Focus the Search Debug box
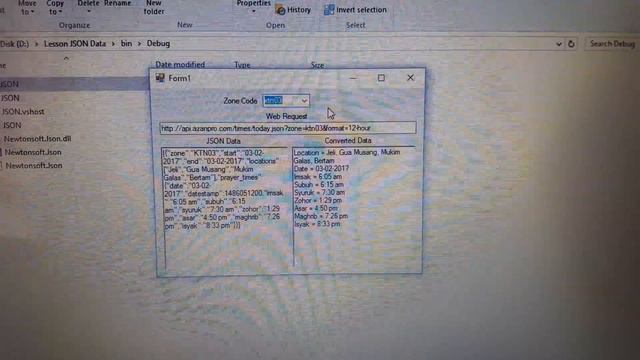Viewport: 640px width, 360px height. [612, 44]
